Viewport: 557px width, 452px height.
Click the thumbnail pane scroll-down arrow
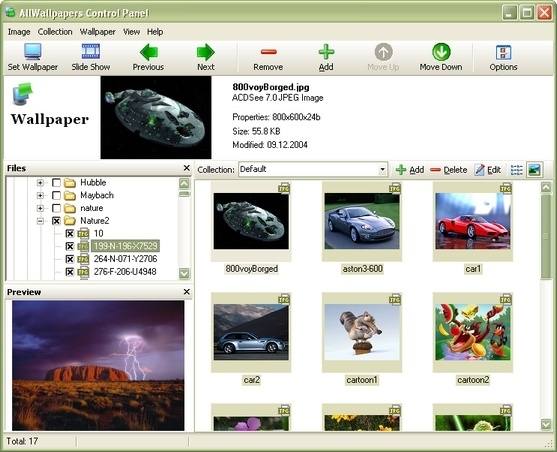coord(546,424)
